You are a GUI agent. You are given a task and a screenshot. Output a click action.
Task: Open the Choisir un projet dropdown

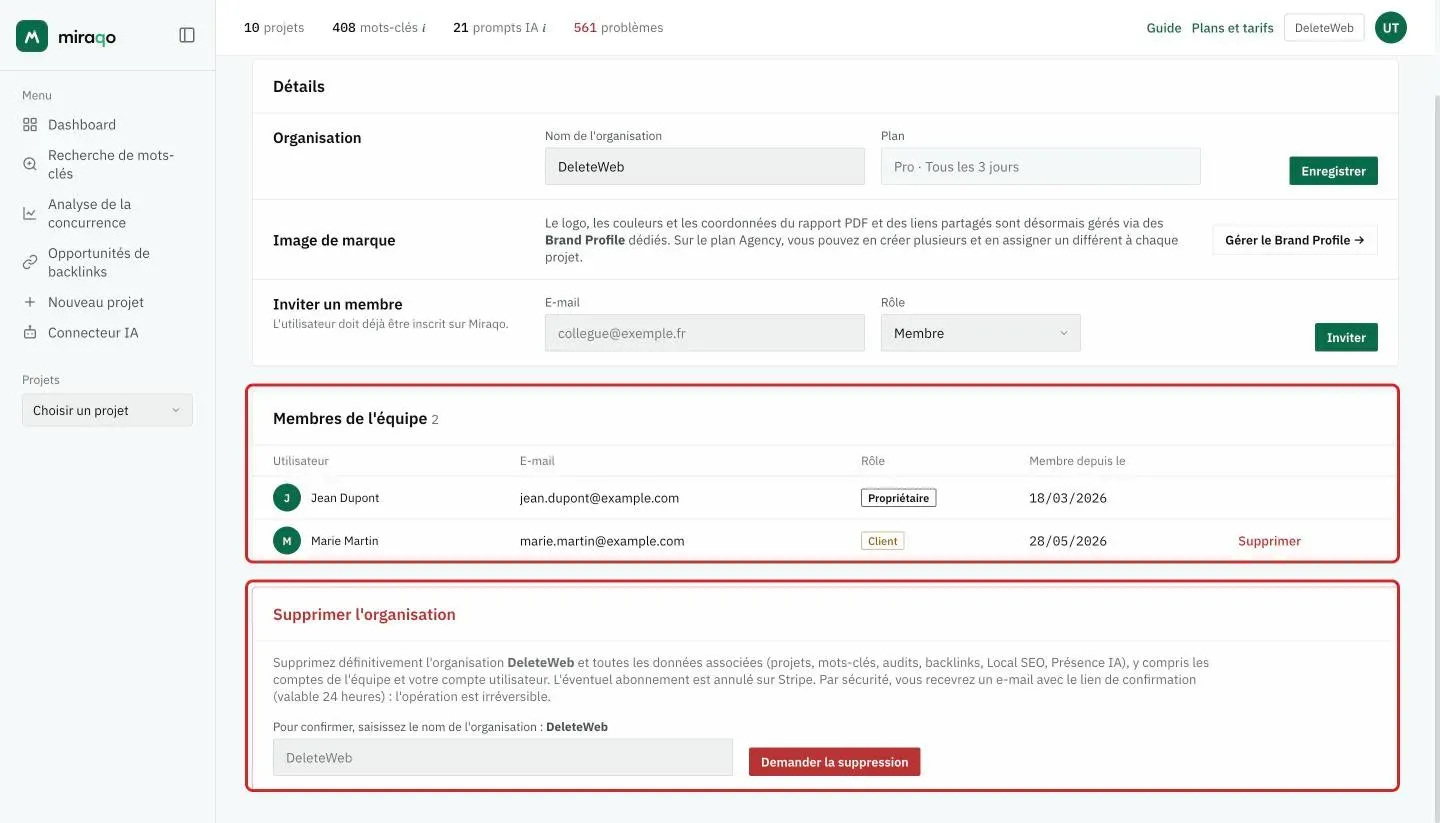107,410
